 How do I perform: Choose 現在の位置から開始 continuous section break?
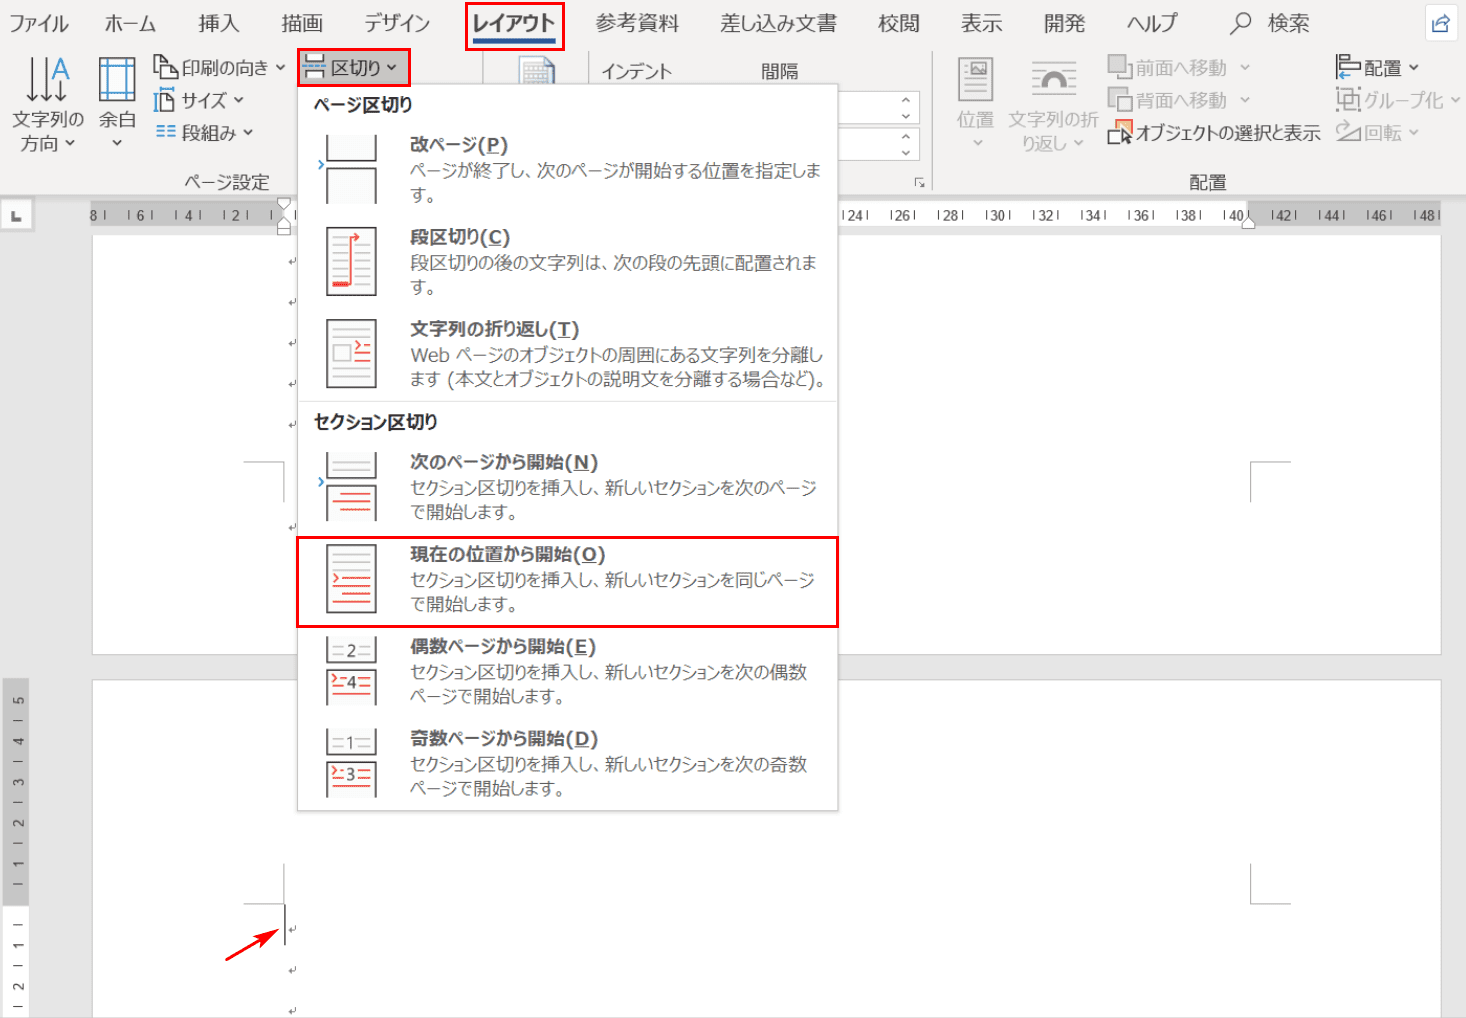[568, 582]
